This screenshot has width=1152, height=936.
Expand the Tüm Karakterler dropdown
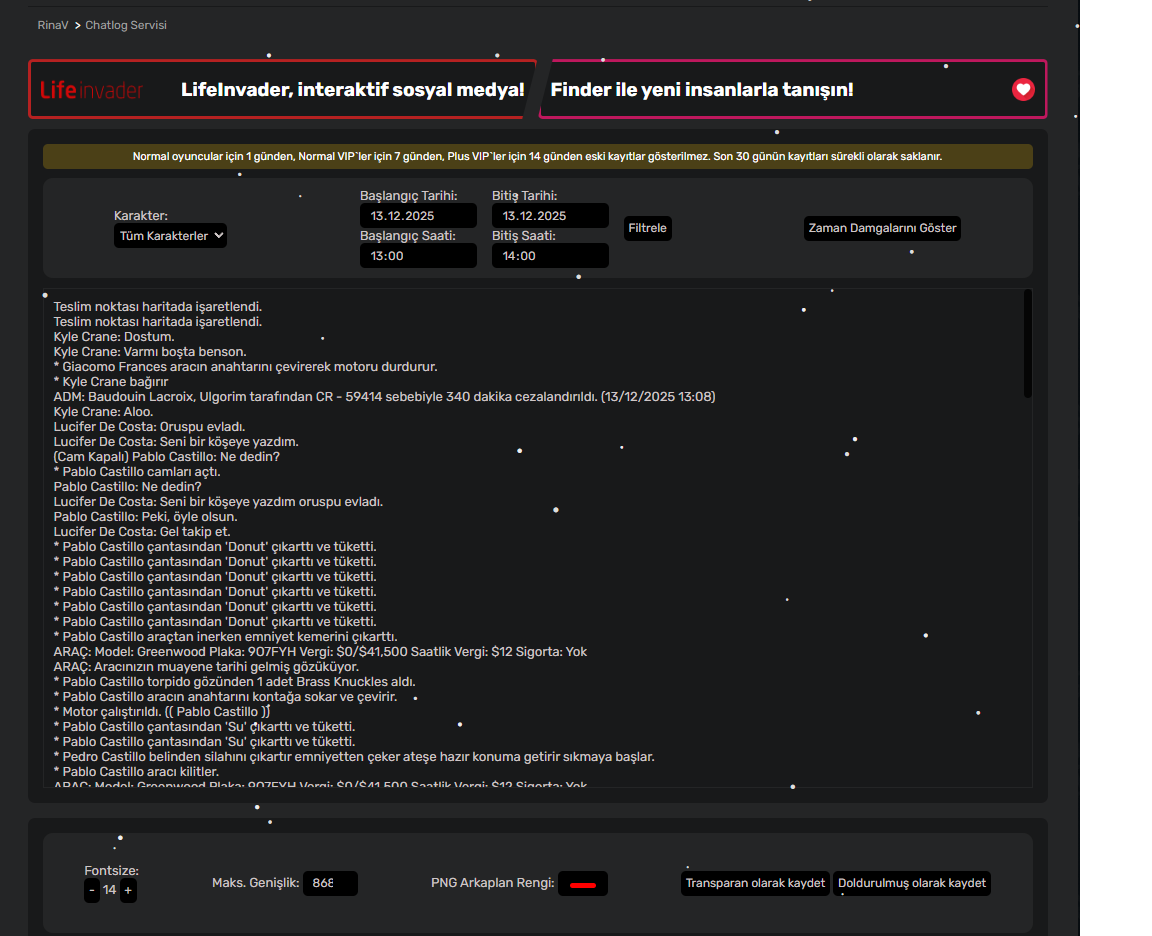click(170, 236)
